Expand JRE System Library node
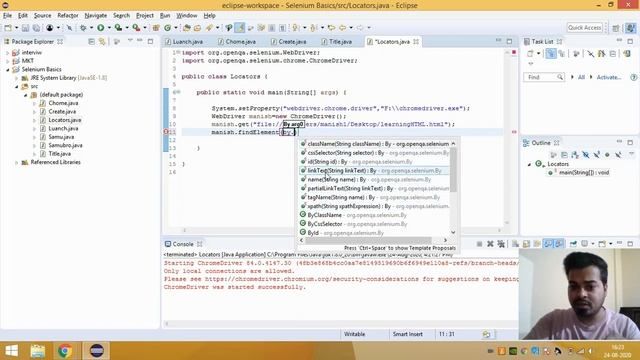640x360 pixels. coord(16,78)
